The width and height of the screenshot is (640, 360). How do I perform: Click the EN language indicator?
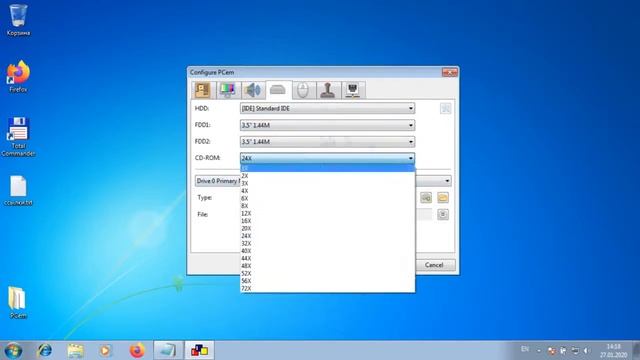click(525, 350)
